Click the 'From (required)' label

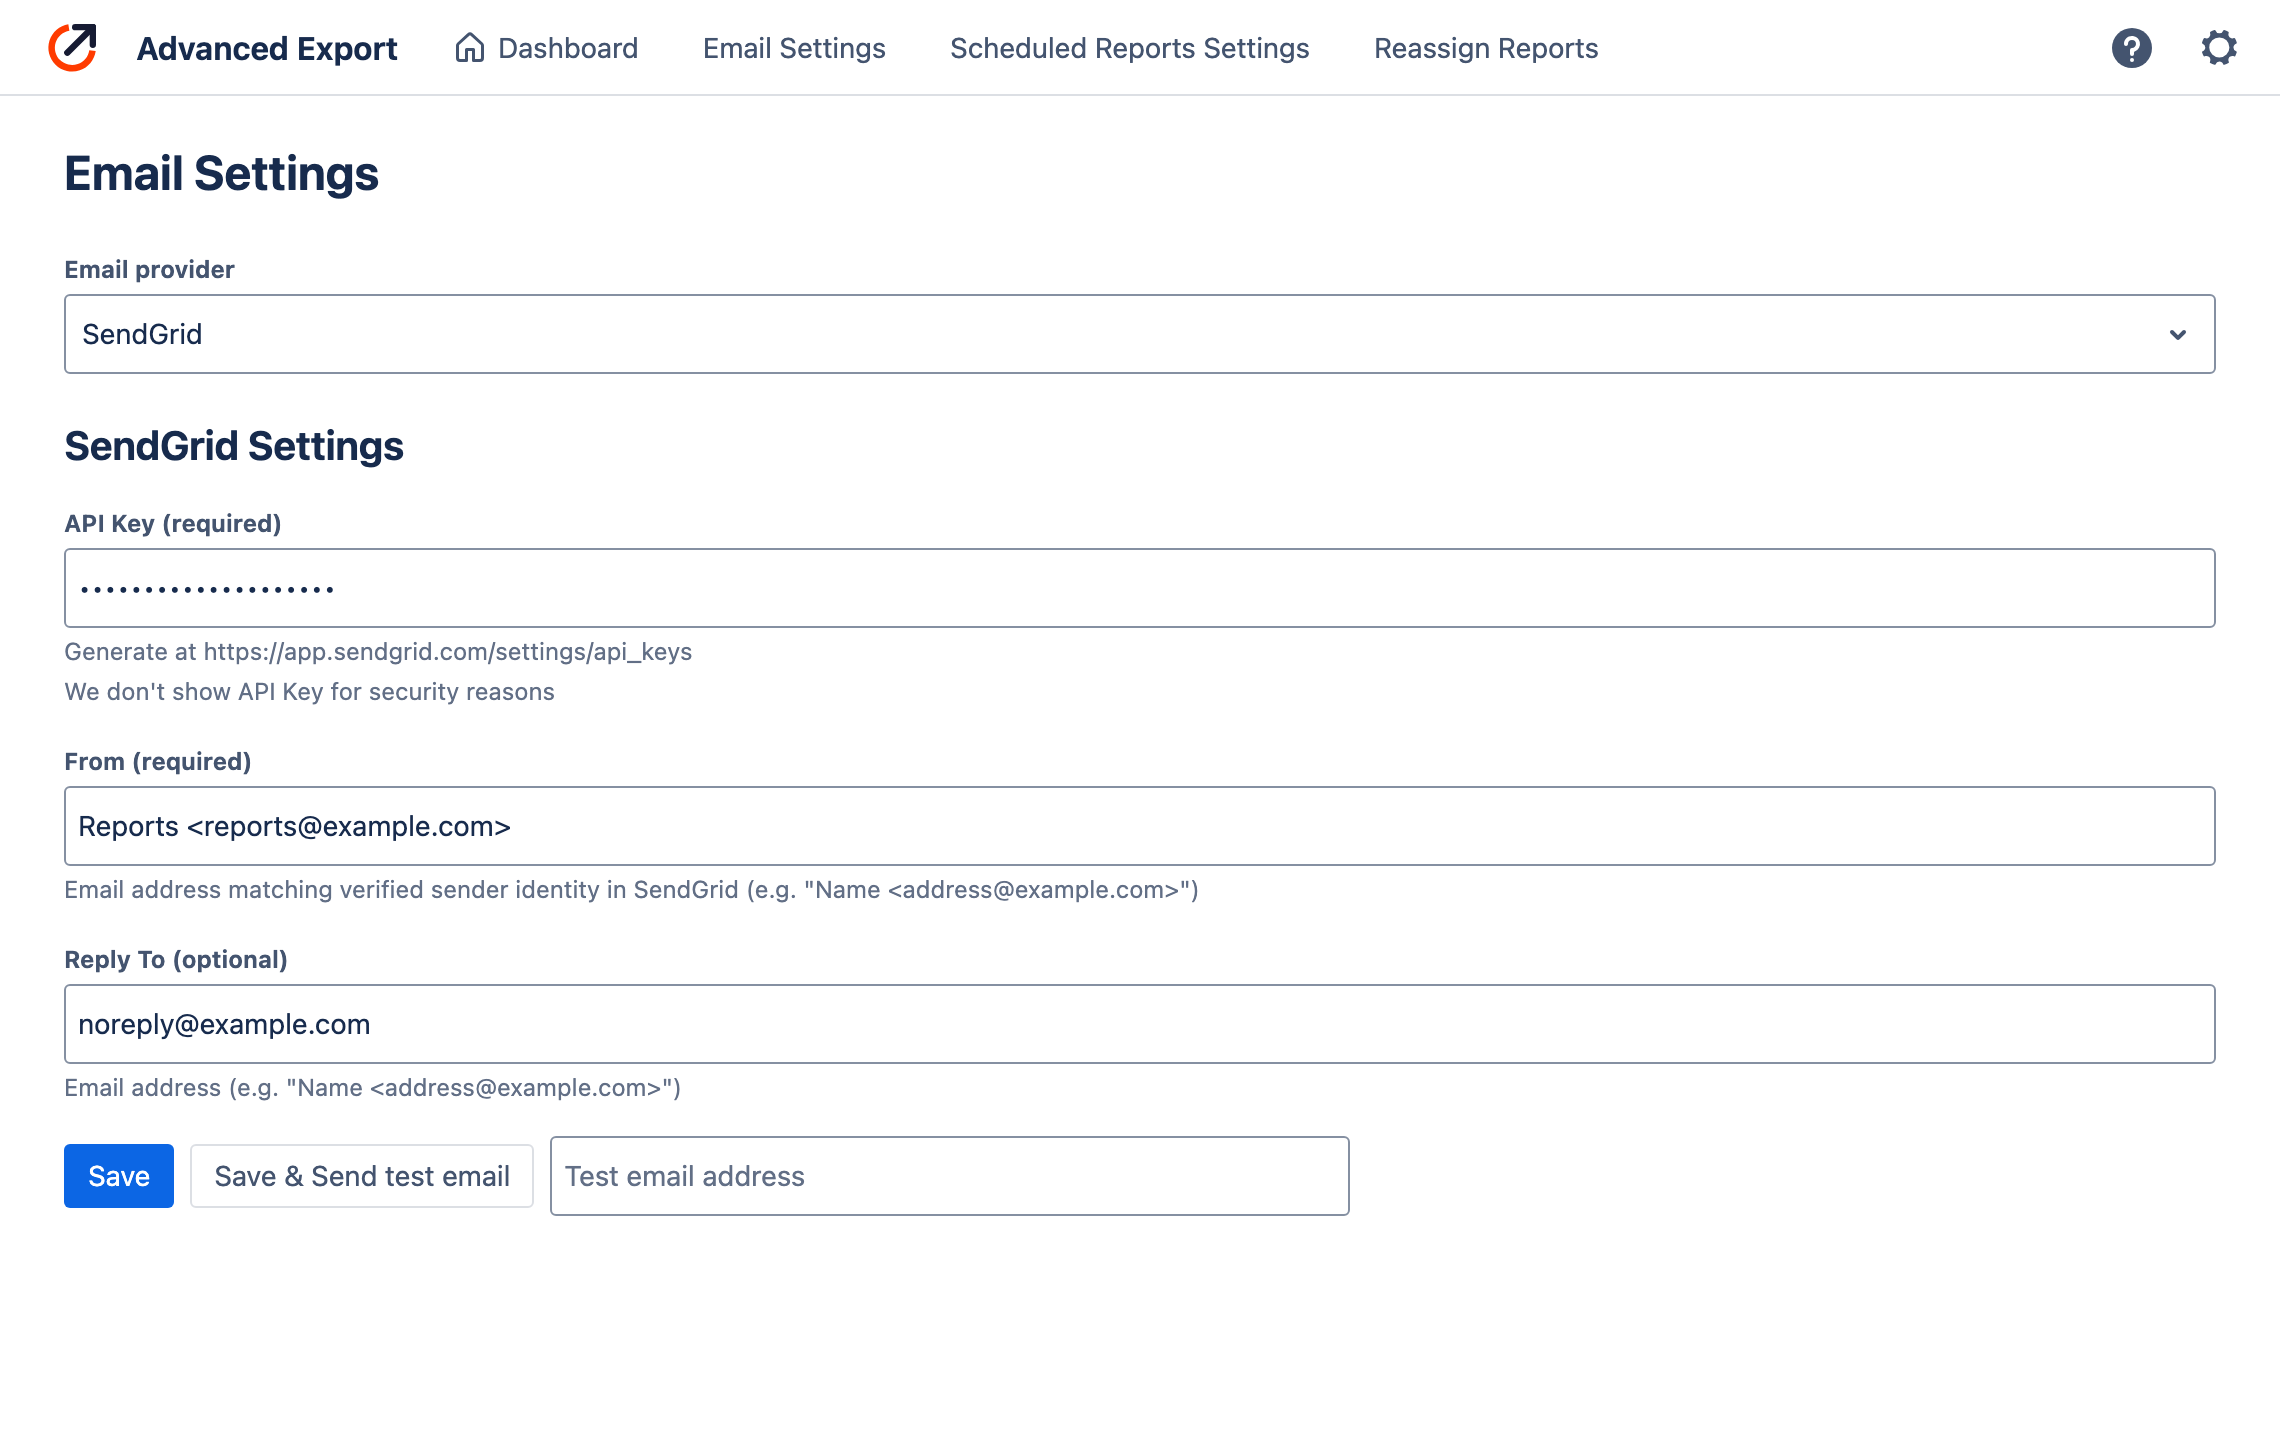(x=158, y=761)
